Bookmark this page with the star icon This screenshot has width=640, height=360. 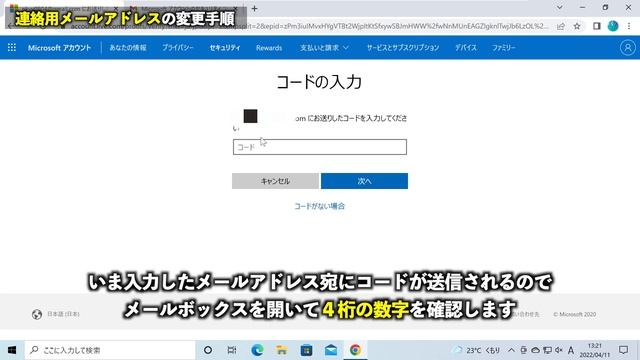click(x=577, y=27)
